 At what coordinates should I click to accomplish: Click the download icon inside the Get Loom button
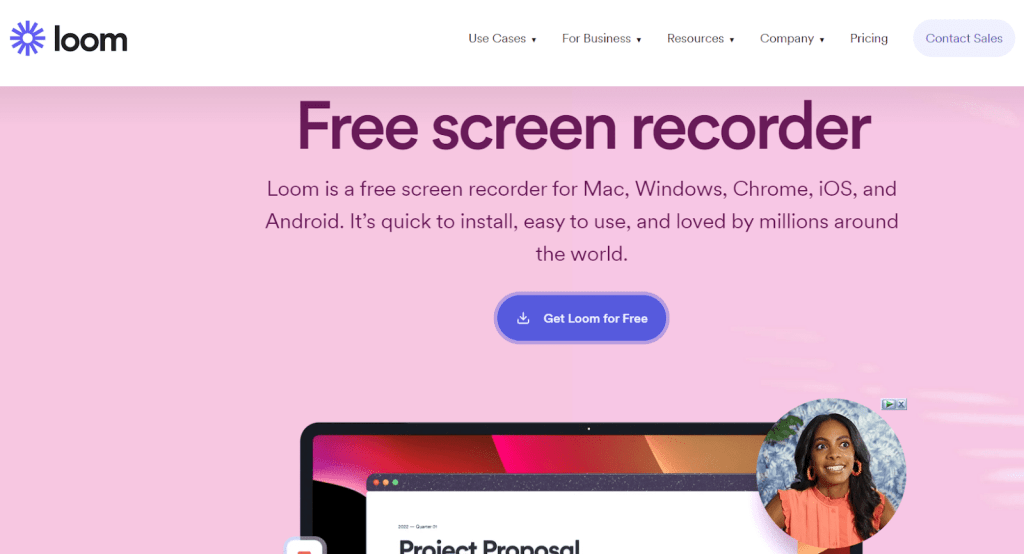pyautogui.click(x=523, y=318)
